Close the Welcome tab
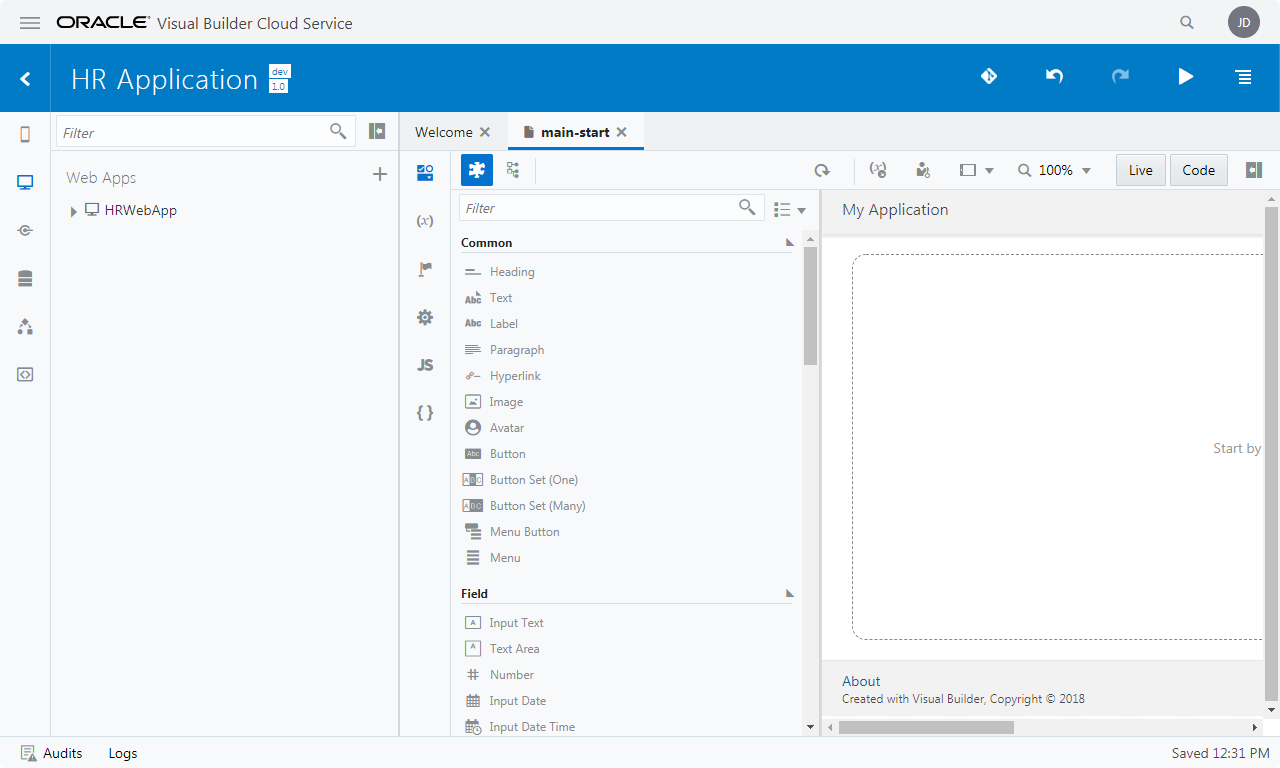1280x768 pixels. pyautogui.click(x=485, y=132)
